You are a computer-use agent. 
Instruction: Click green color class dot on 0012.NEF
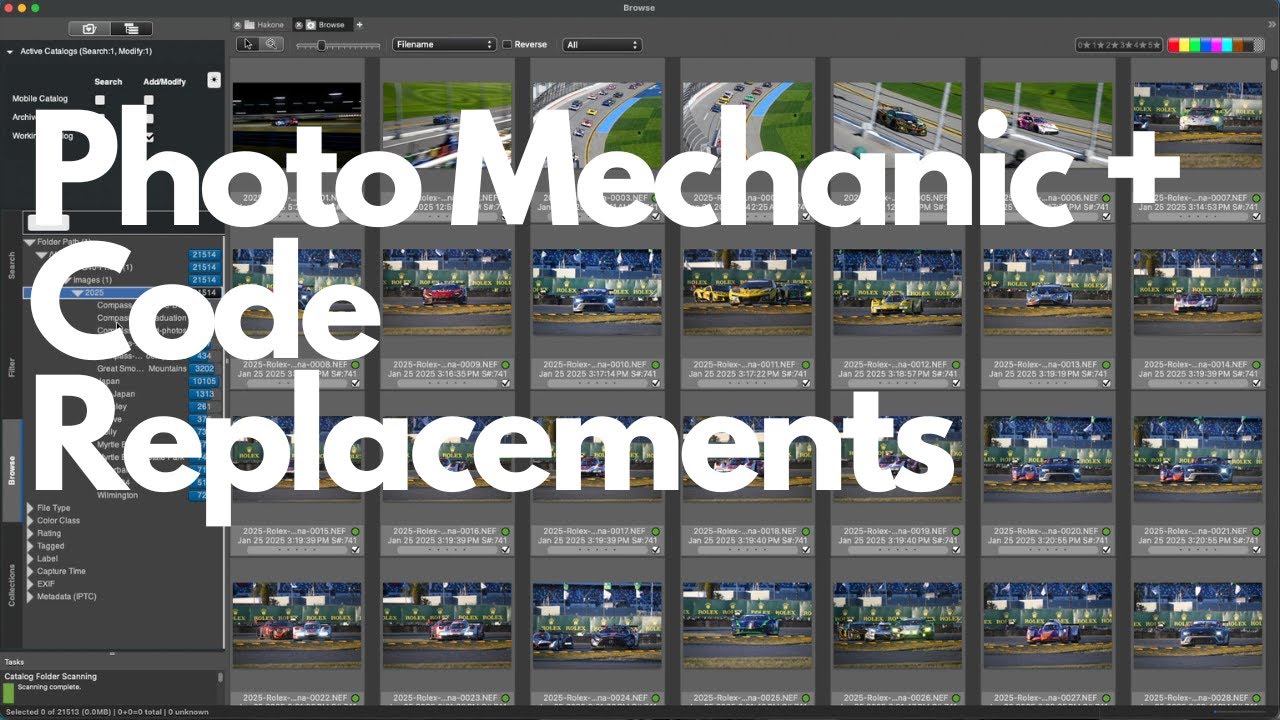(956, 365)
